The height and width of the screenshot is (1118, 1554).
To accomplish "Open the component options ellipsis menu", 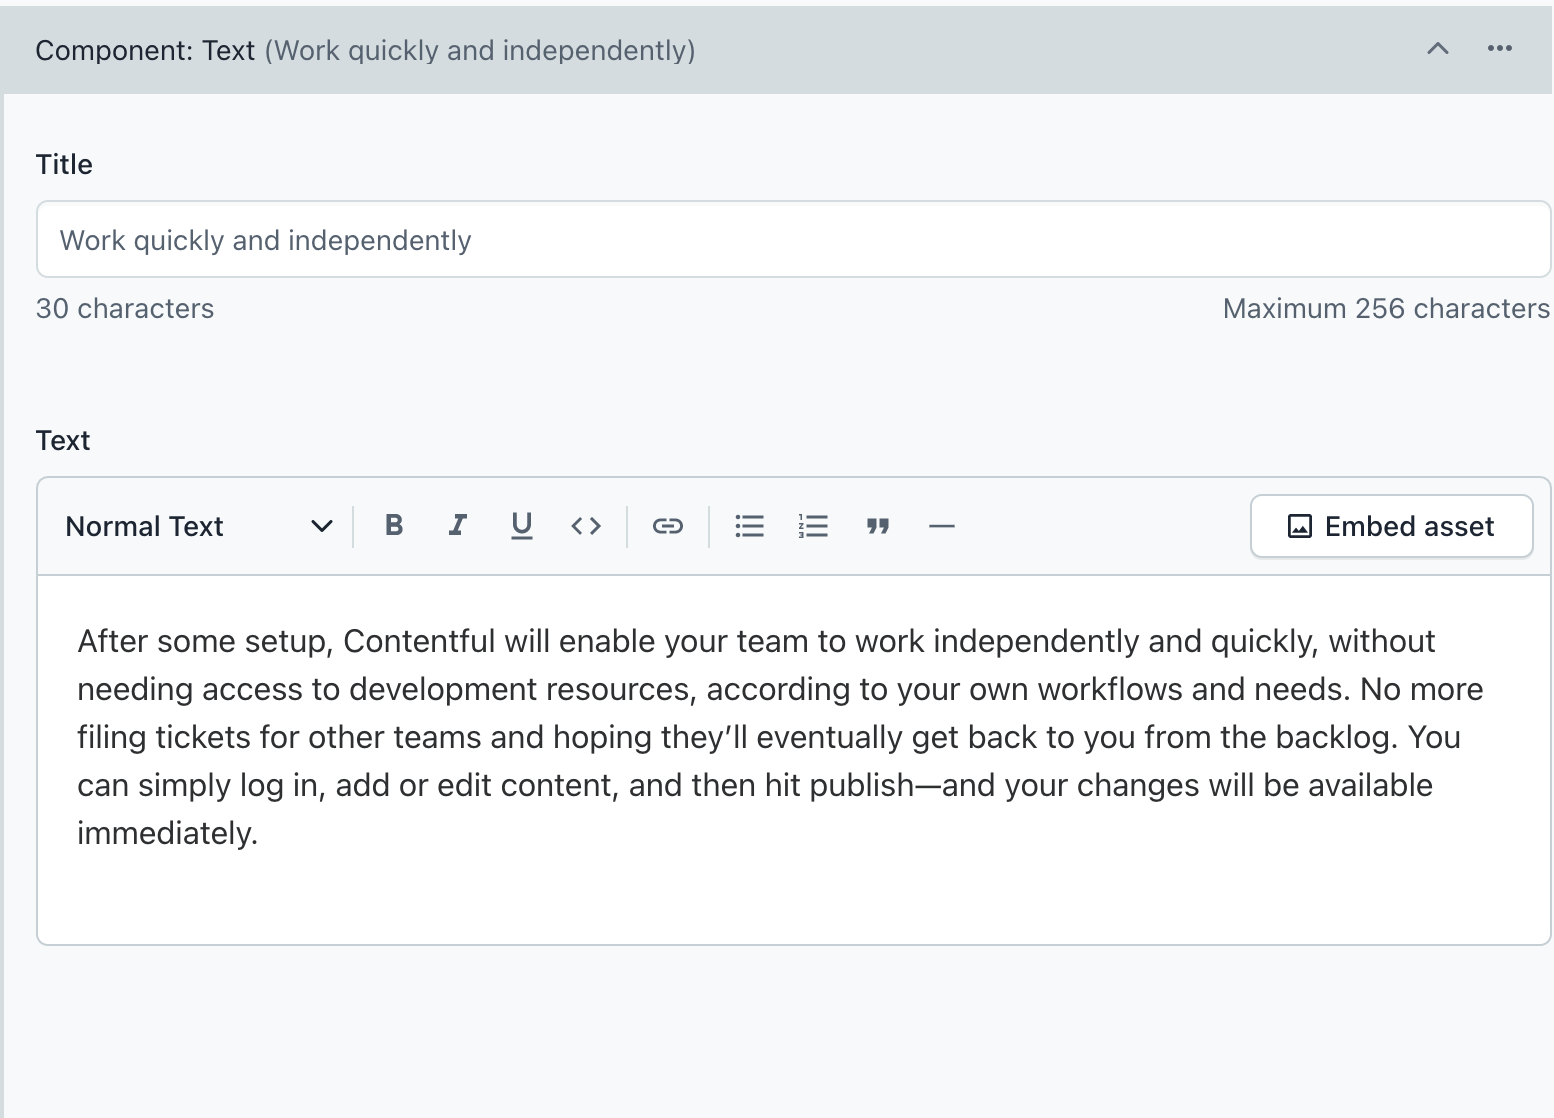I will 1499,48.
